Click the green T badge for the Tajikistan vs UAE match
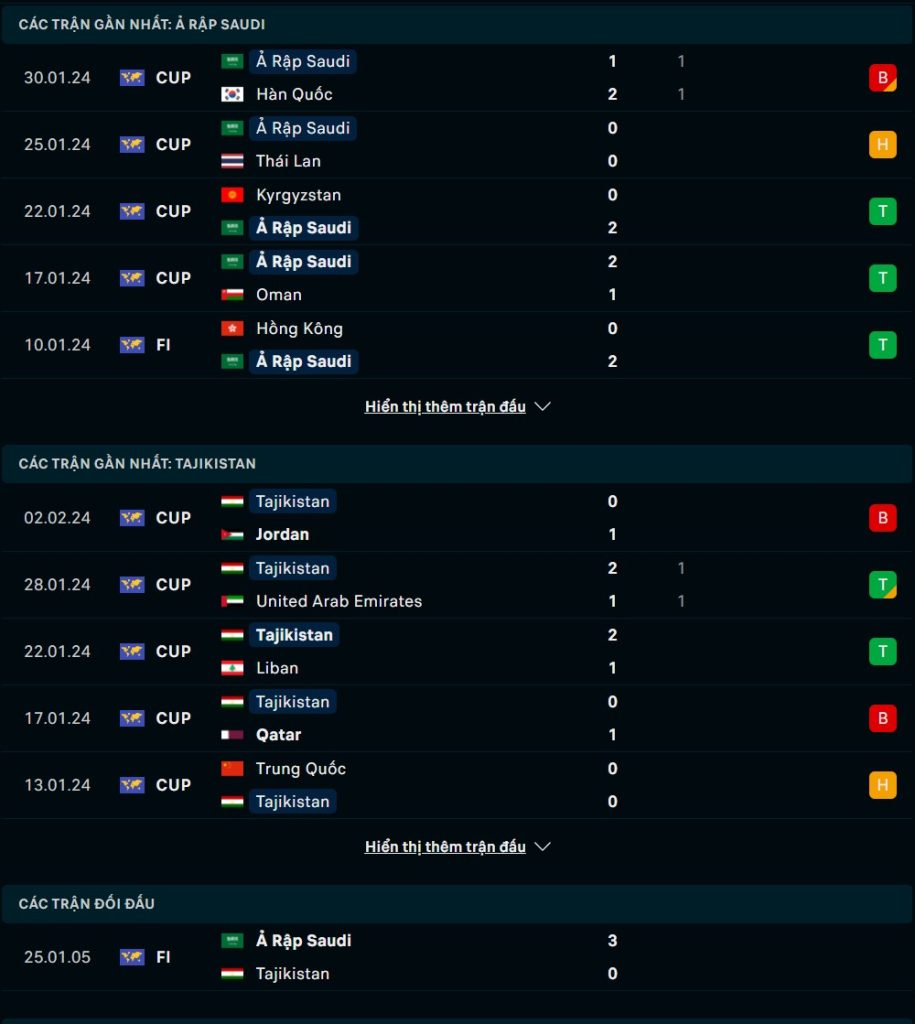 tap(882, 584)
